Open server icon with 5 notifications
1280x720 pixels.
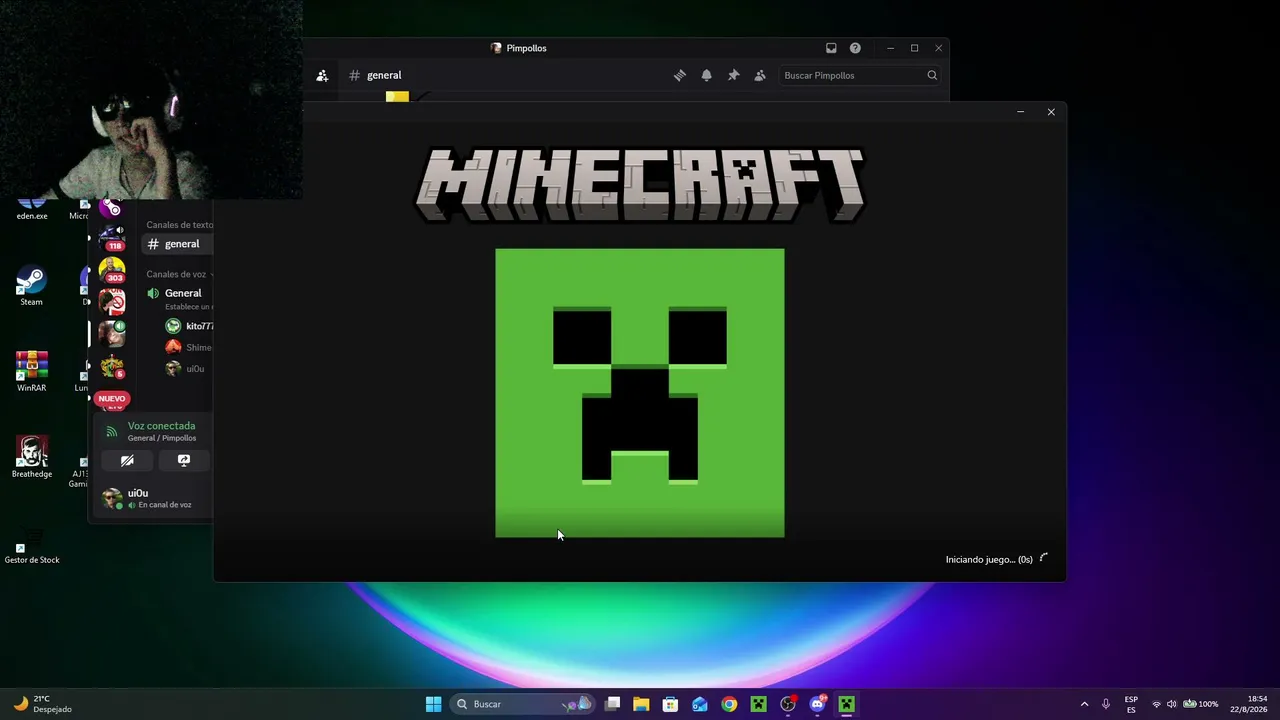click(x=112, y=367)
